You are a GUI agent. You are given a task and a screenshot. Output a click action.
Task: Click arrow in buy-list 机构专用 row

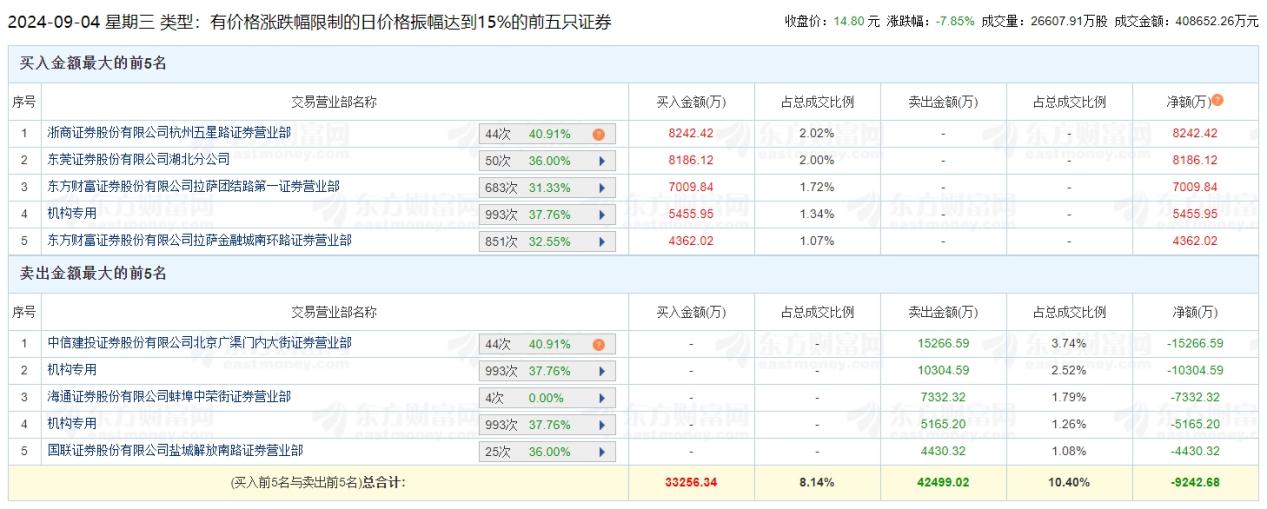(x=601, y=215)
